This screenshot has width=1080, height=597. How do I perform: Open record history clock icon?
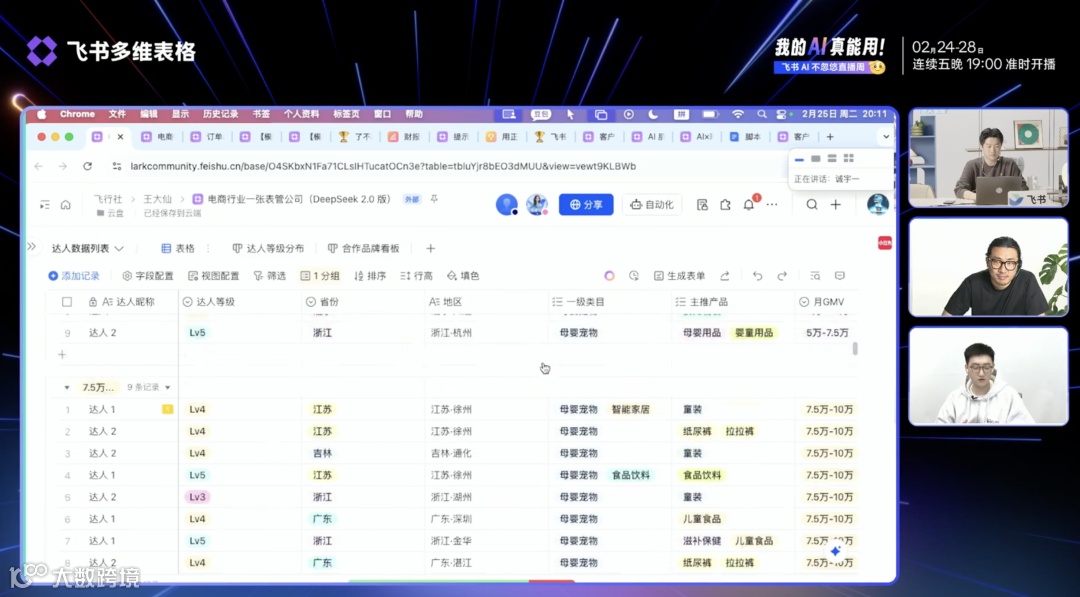(634, 275)
